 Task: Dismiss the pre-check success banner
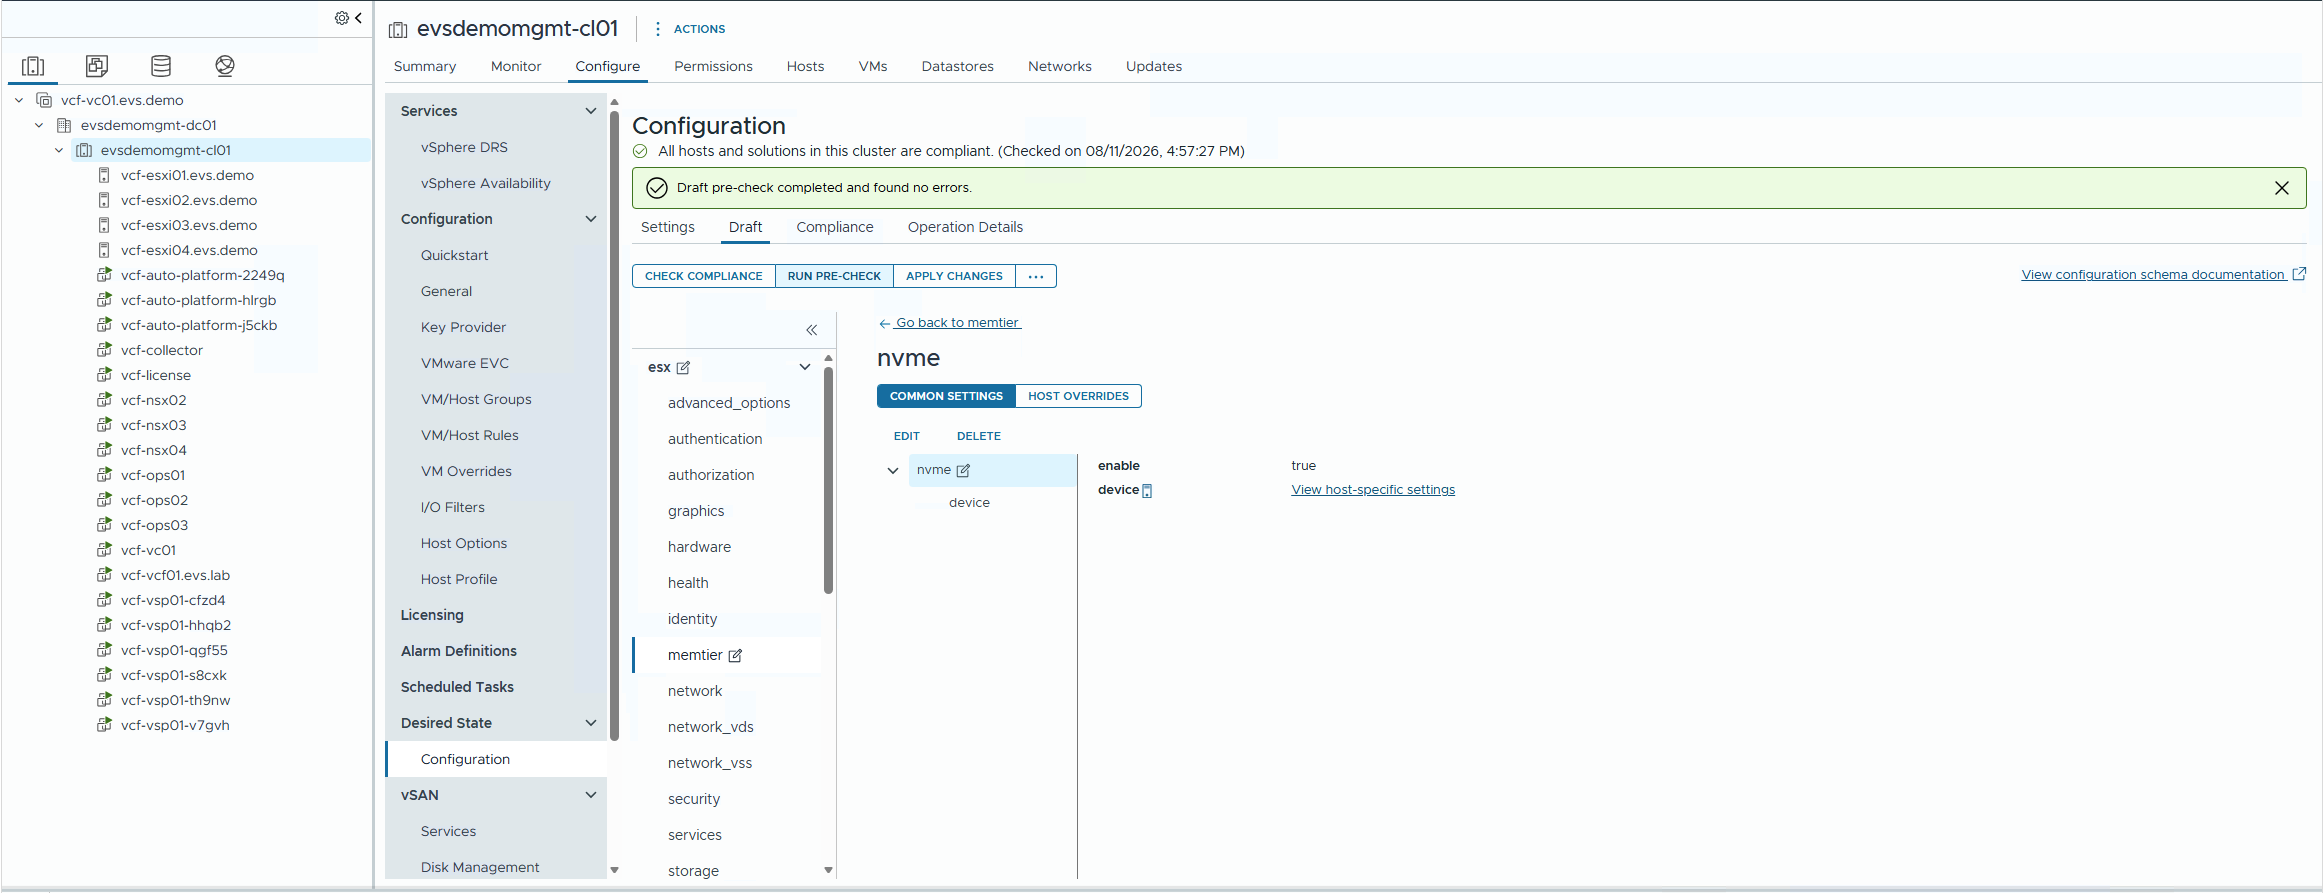[x=2282, y=188]
